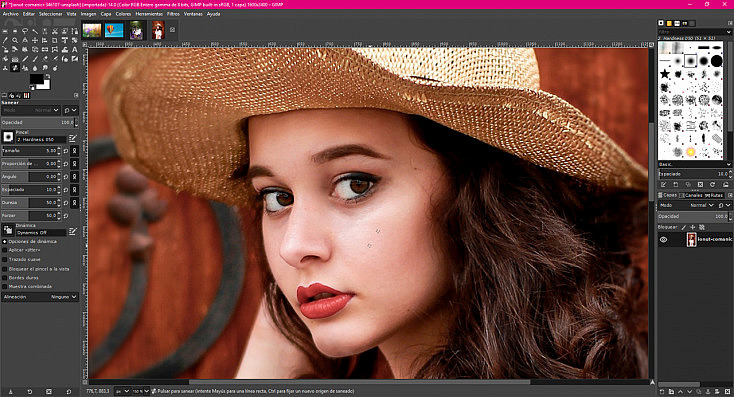Select the Eraser tool

[45, 59]
